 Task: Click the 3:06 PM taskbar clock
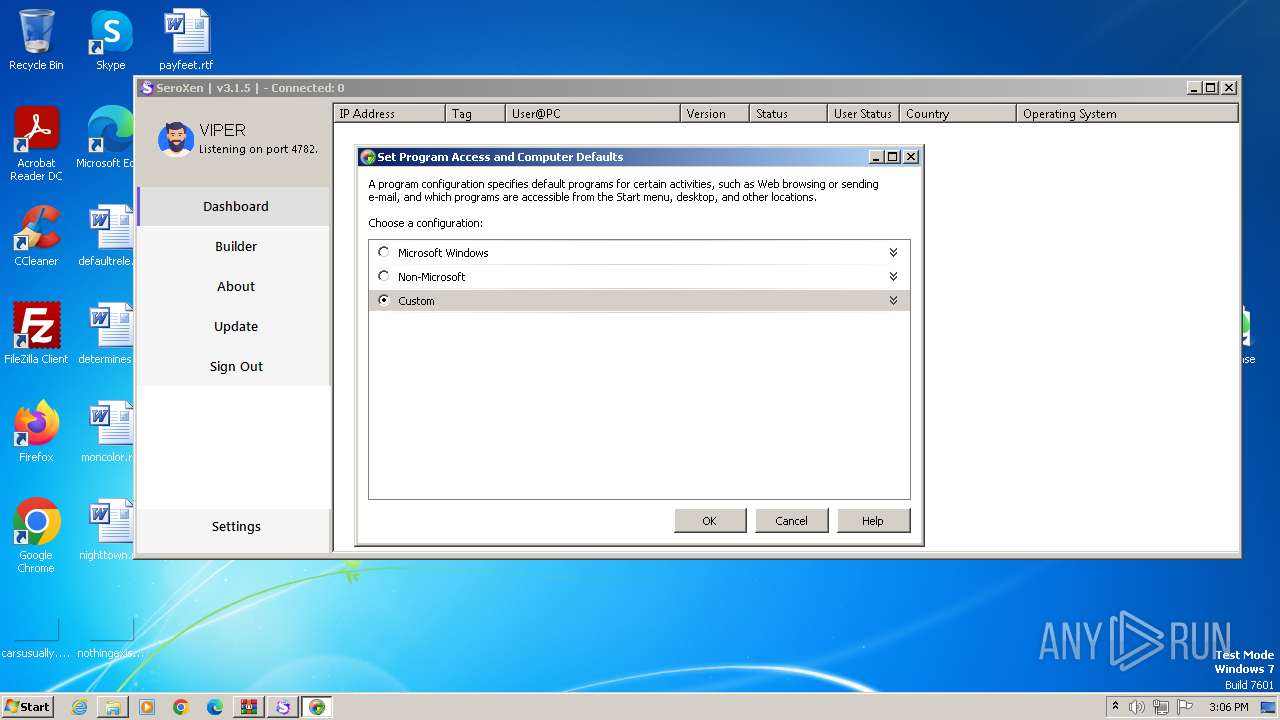pos(1228,707)
